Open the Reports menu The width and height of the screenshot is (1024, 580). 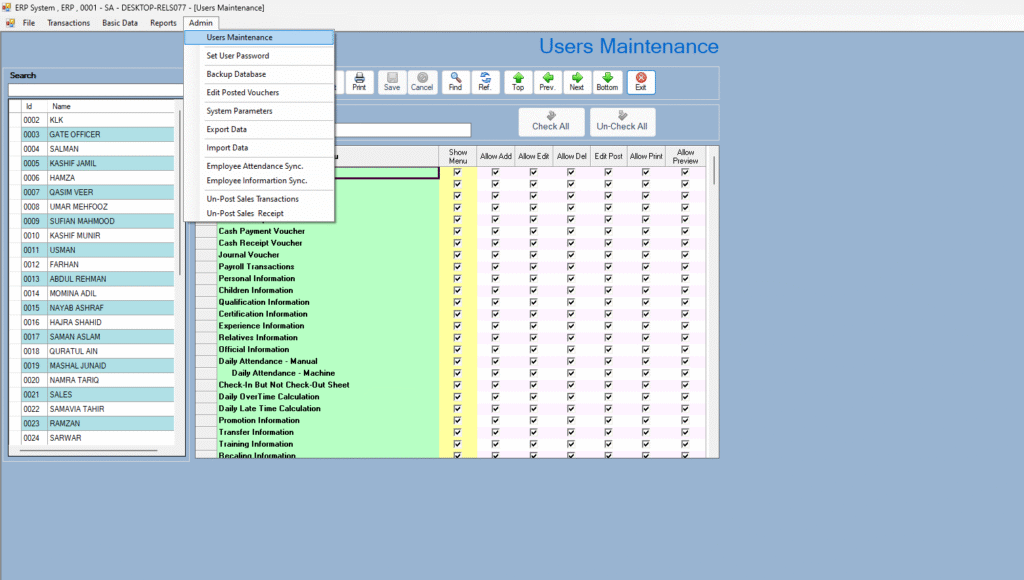coord(163,23)
